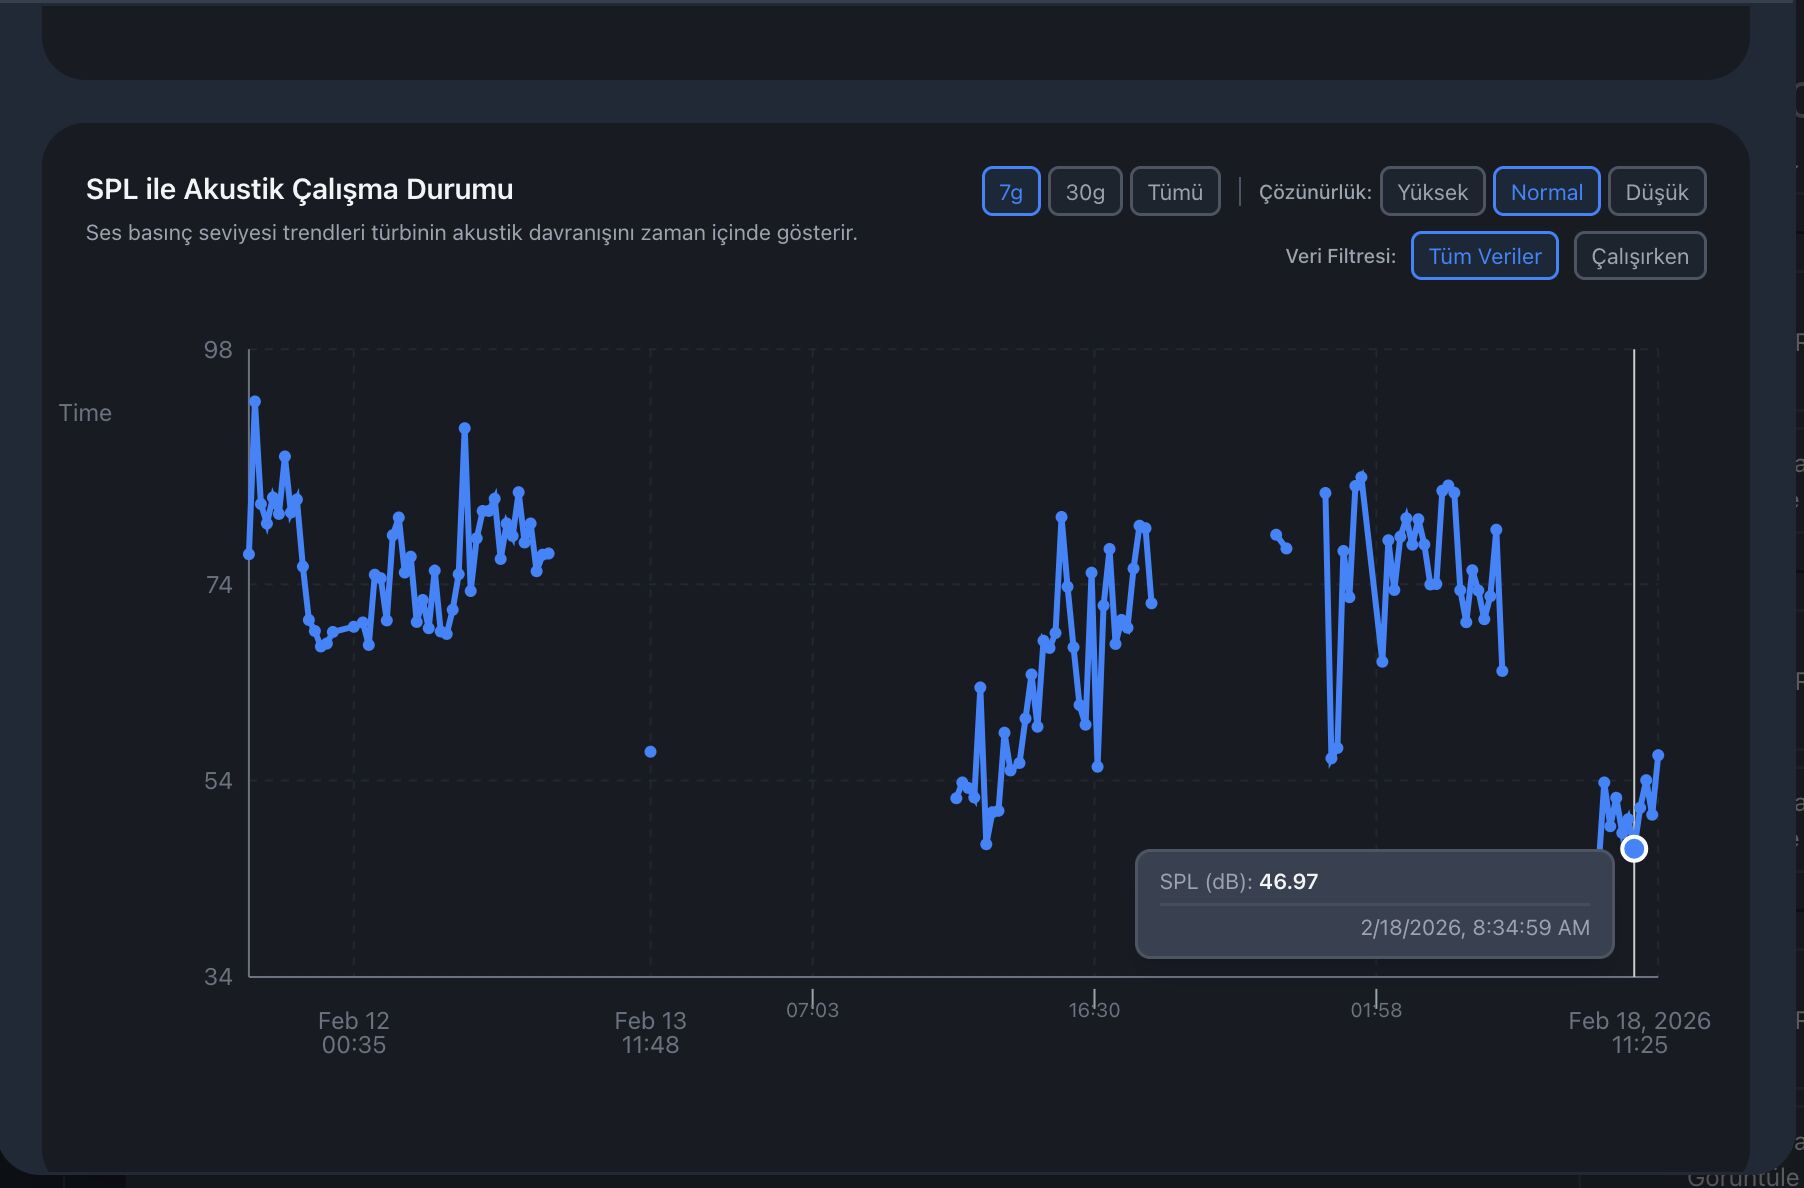Apply the Tüm Veriler filter
This screenshot has height=1188, width=1804.
click(x=1485, y=256)
